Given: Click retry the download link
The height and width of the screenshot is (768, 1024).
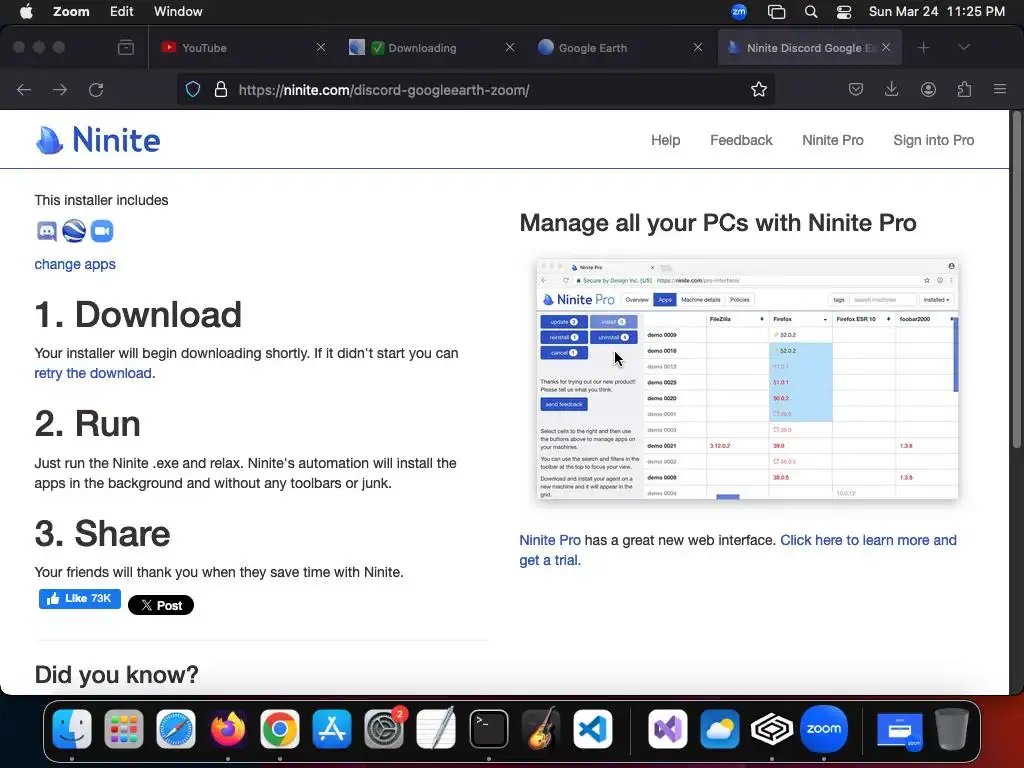Looking at the screenshot, I should click(x=93, y=373).
